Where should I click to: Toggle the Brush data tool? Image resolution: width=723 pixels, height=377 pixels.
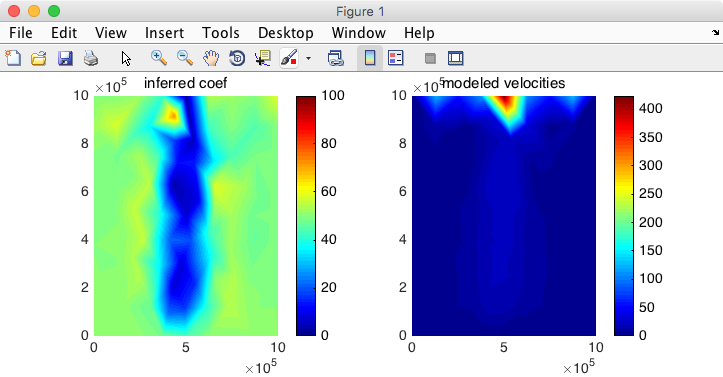click(289, 58)
